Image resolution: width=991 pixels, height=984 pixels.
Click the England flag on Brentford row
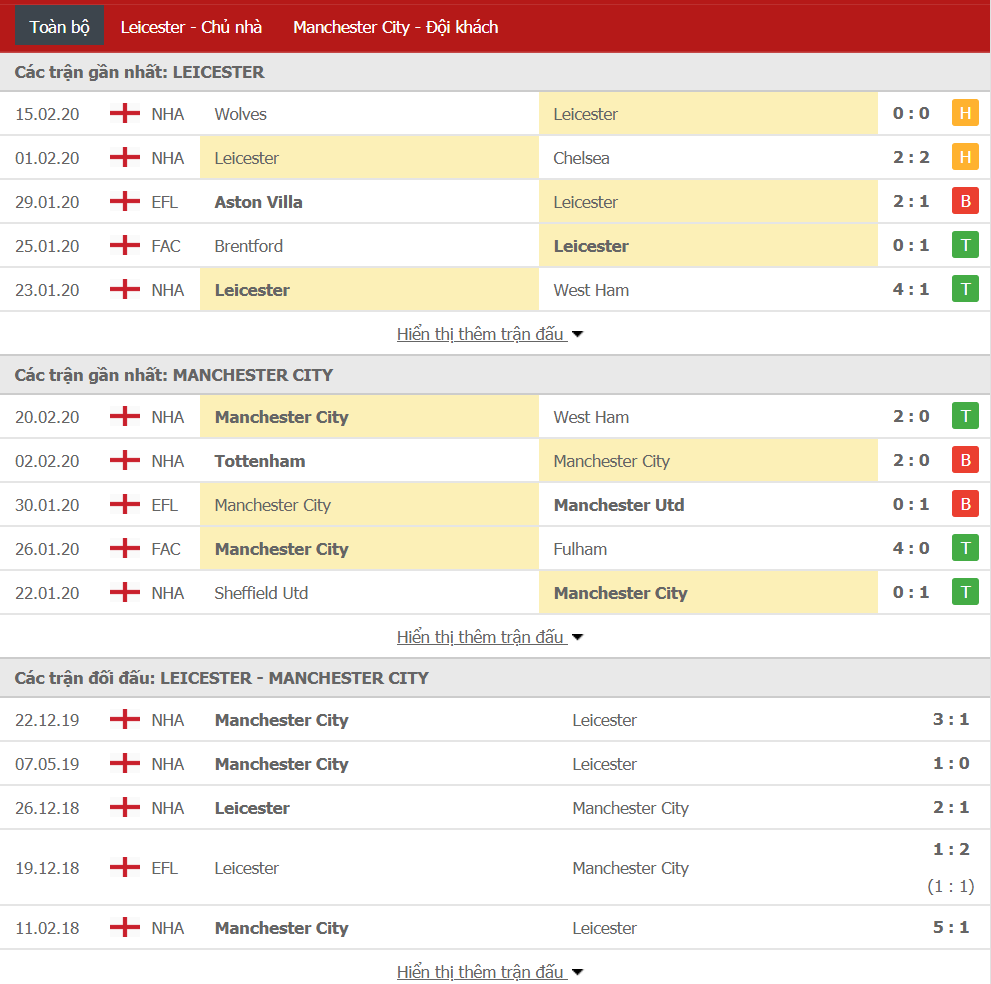coord(125,245)
